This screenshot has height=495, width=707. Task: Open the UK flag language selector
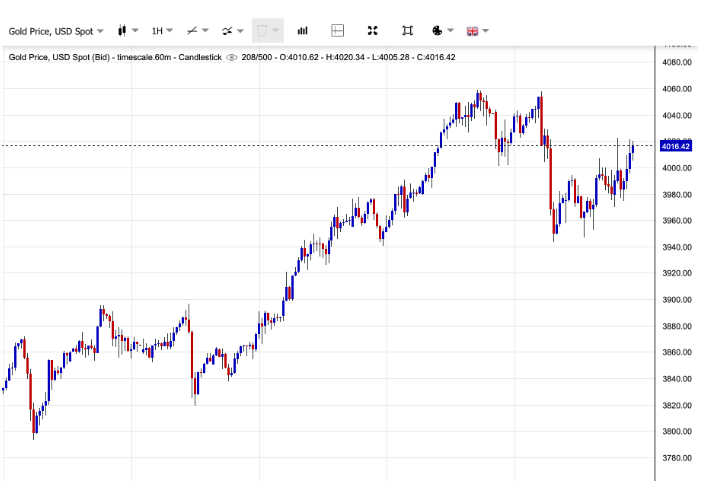pyautogui.click(x=472, y=31)
